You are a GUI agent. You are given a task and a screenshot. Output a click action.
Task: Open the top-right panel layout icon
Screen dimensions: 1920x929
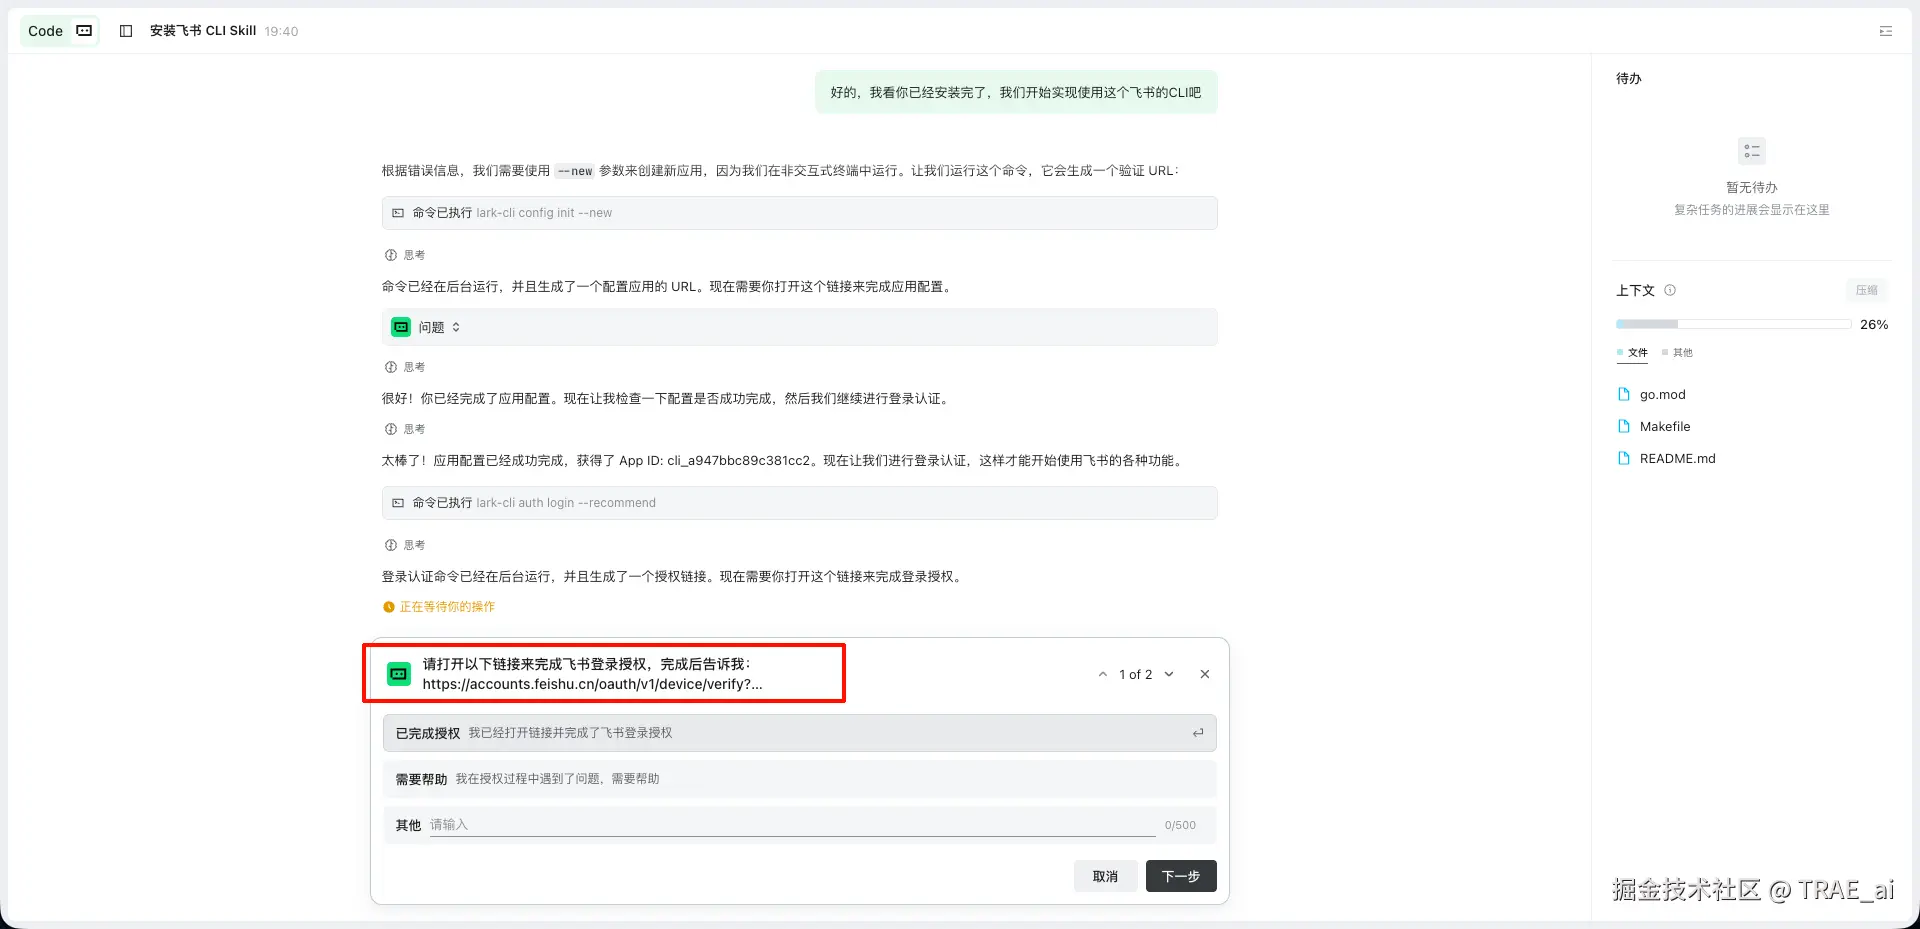[1885, 31]
